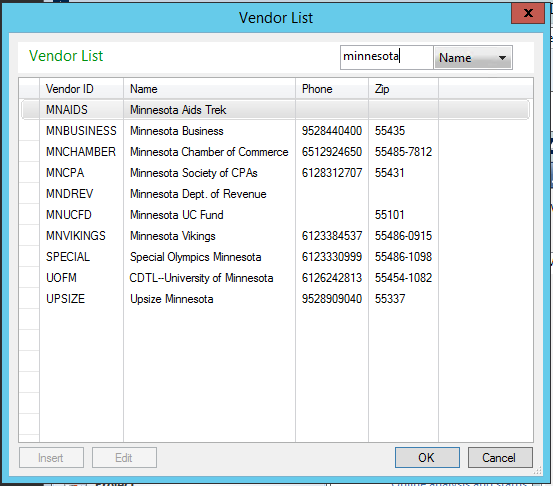Image resolution: width=553 pixels, height=486 pixels.
Task: Click zip code 55431
Action: coord(389,173)
